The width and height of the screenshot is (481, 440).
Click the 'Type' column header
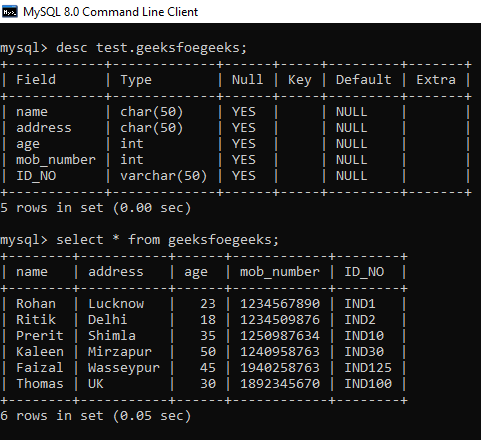click(136, 80)
